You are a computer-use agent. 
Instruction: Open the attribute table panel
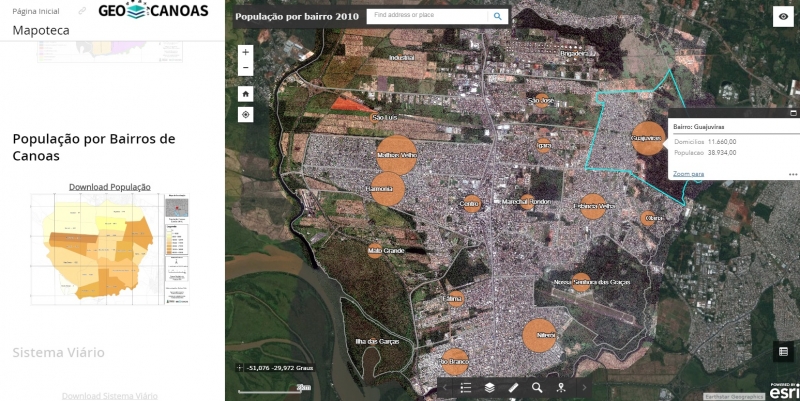(783, 351)
